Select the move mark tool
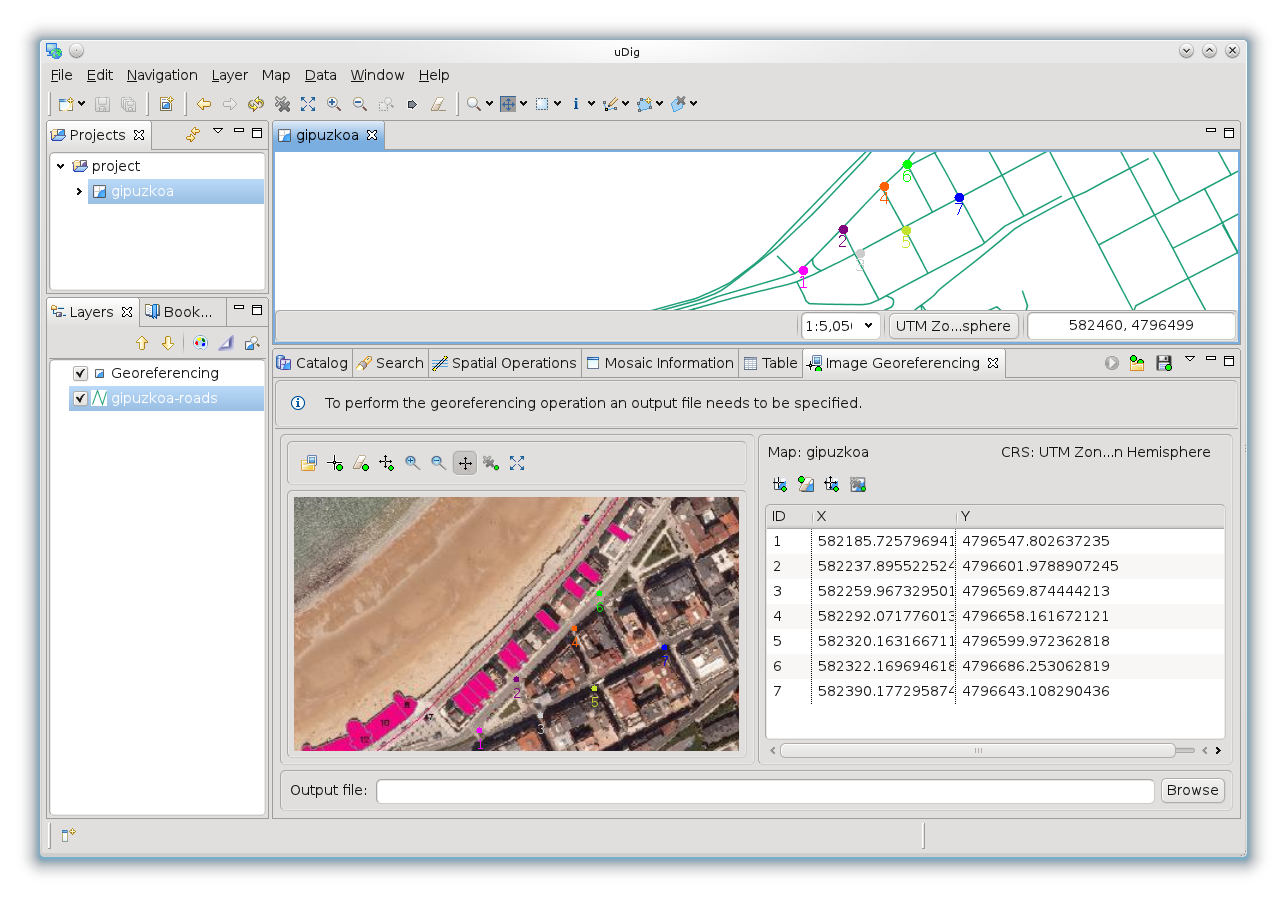This screenshot has height=897, width=1287. [386, 462]
